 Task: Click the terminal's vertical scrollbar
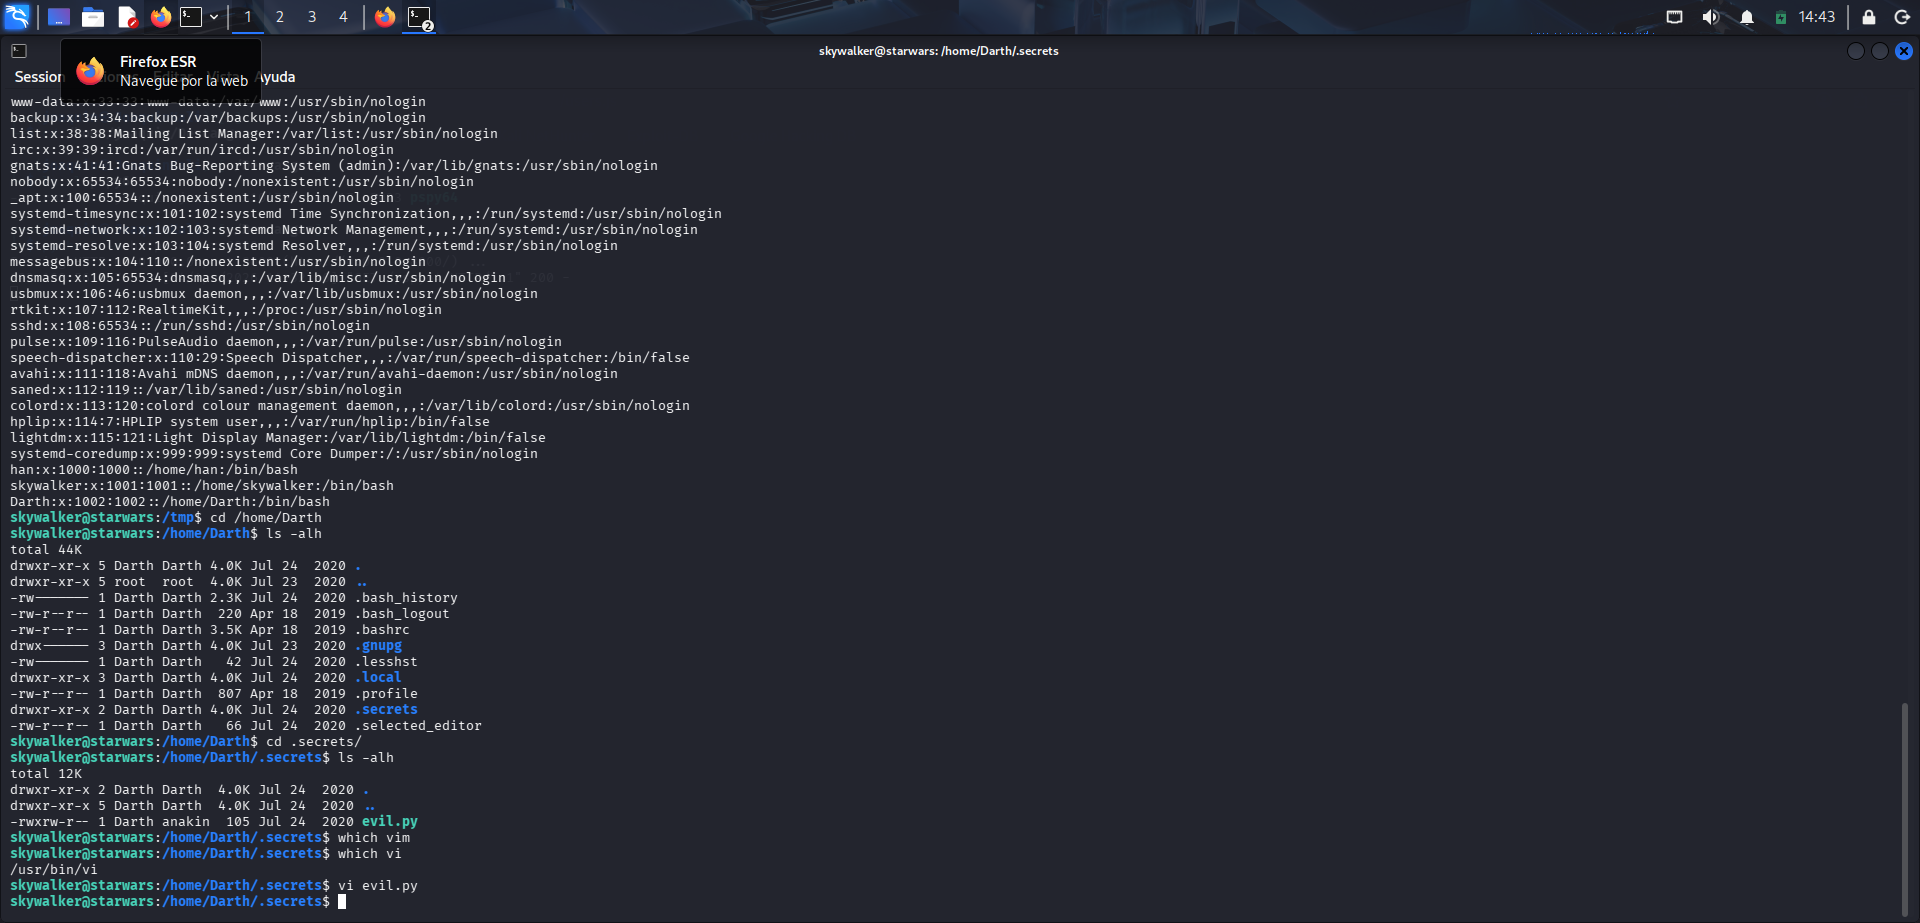point(1904,800)
